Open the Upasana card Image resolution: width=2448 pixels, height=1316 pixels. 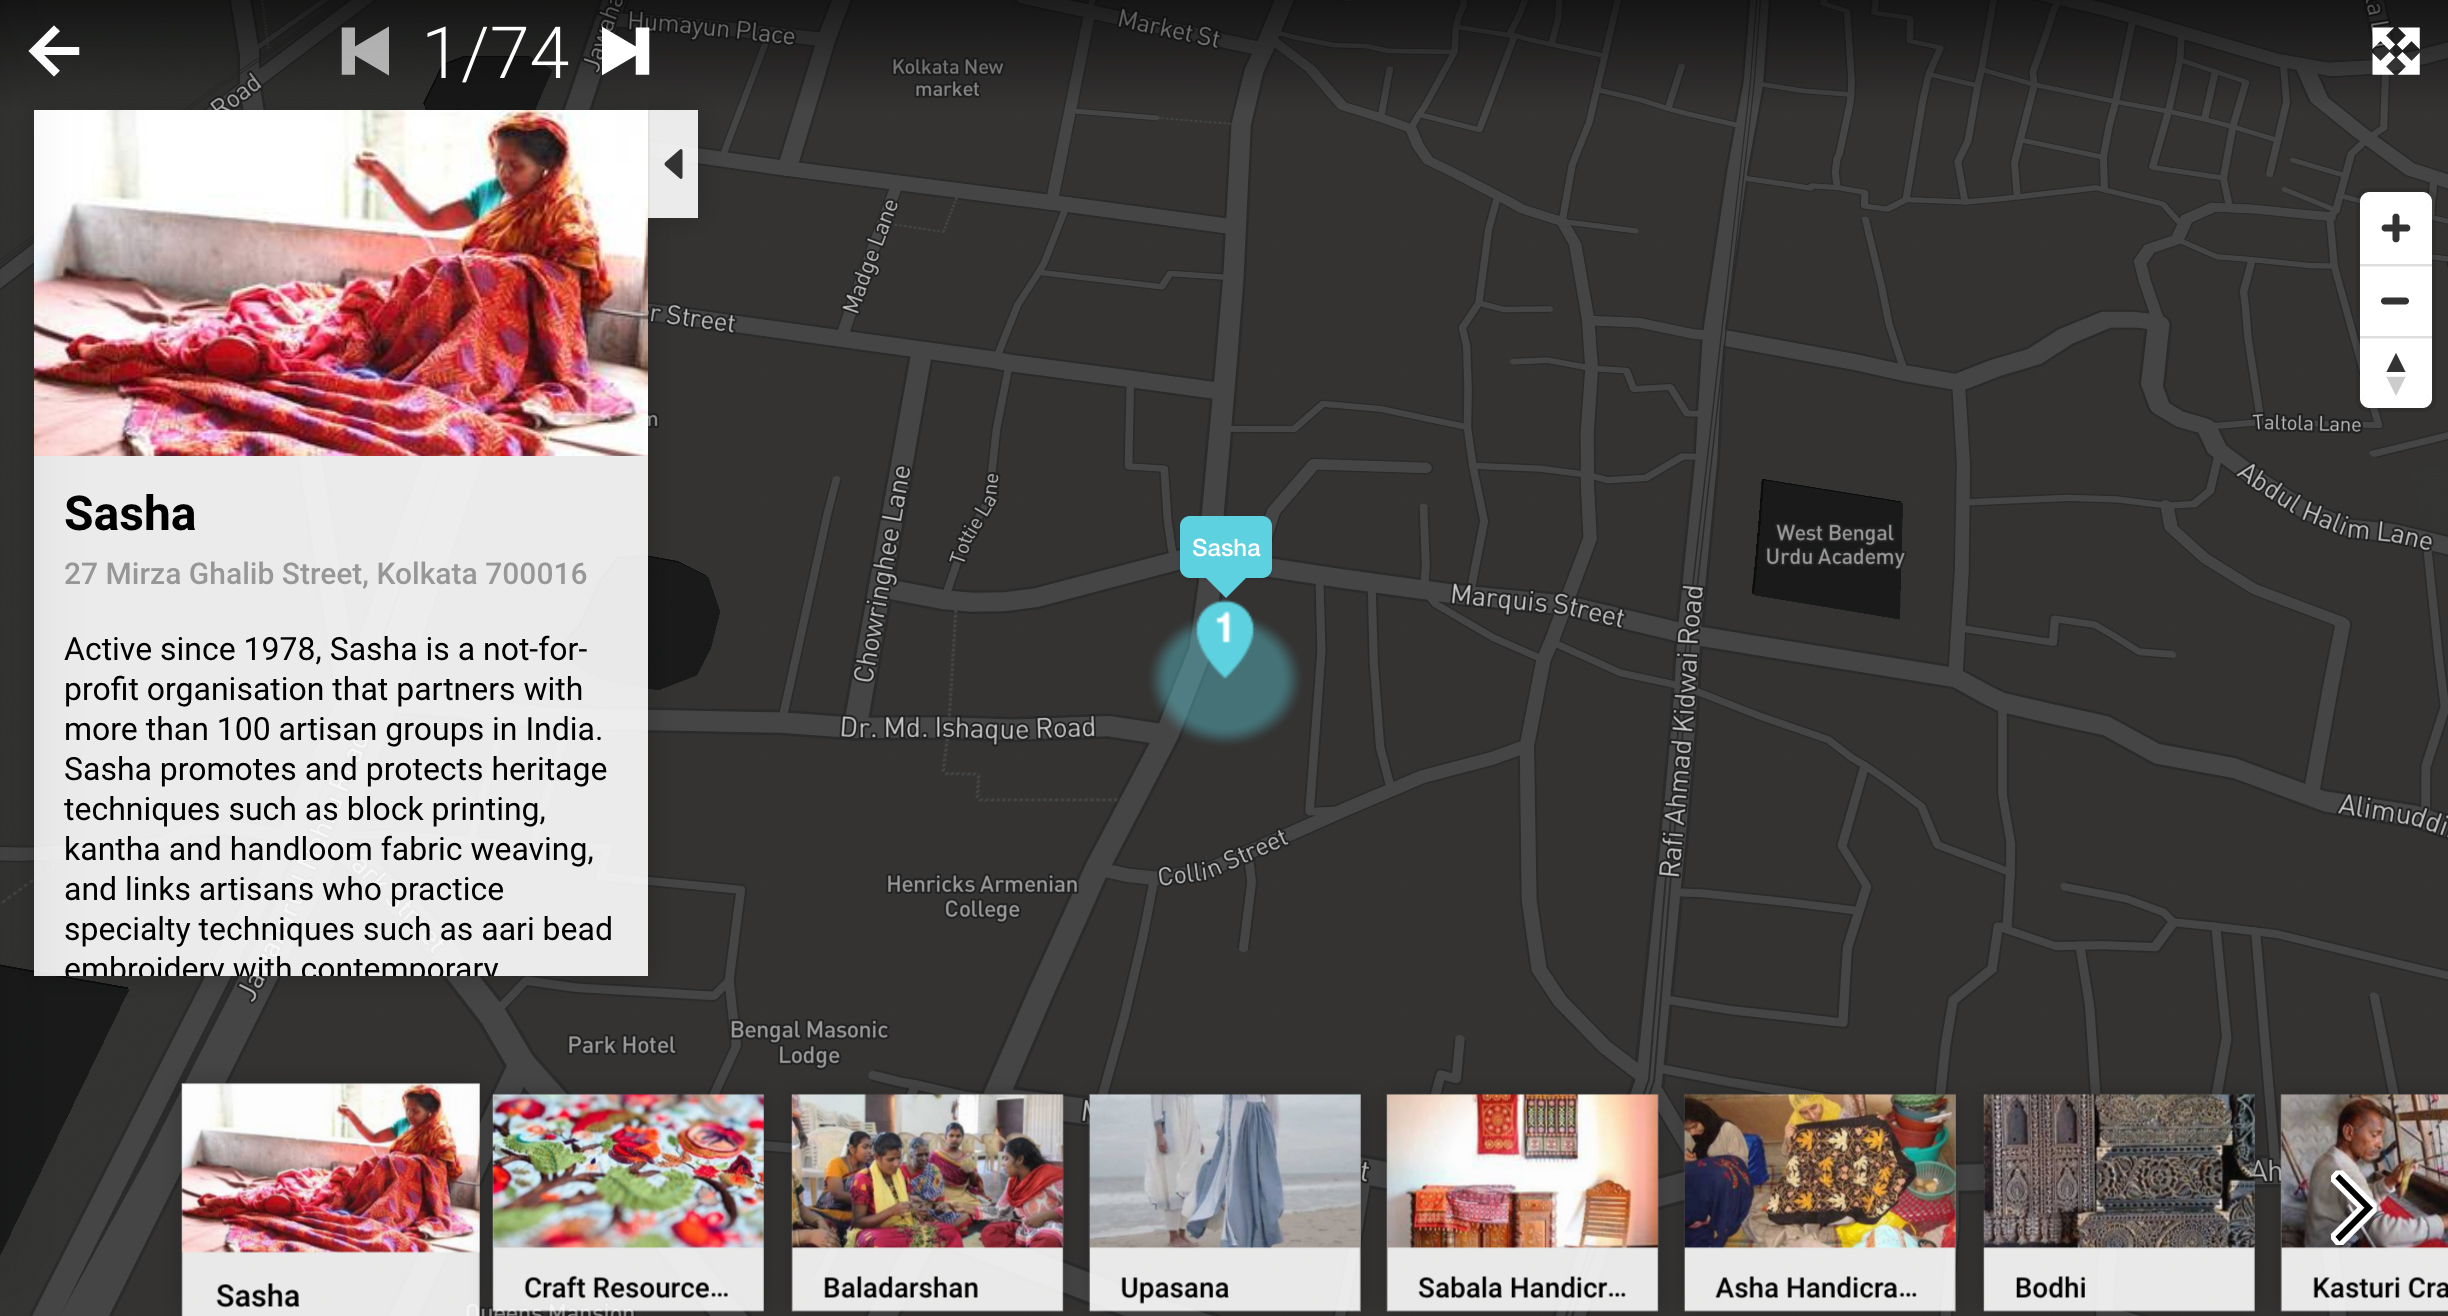coord(1225,1203)
